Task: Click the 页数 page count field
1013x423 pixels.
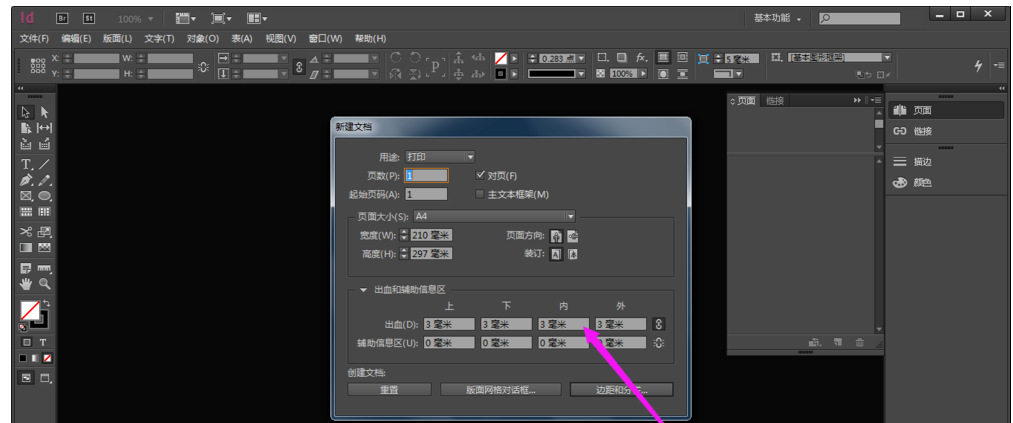Action: point(426,175)
